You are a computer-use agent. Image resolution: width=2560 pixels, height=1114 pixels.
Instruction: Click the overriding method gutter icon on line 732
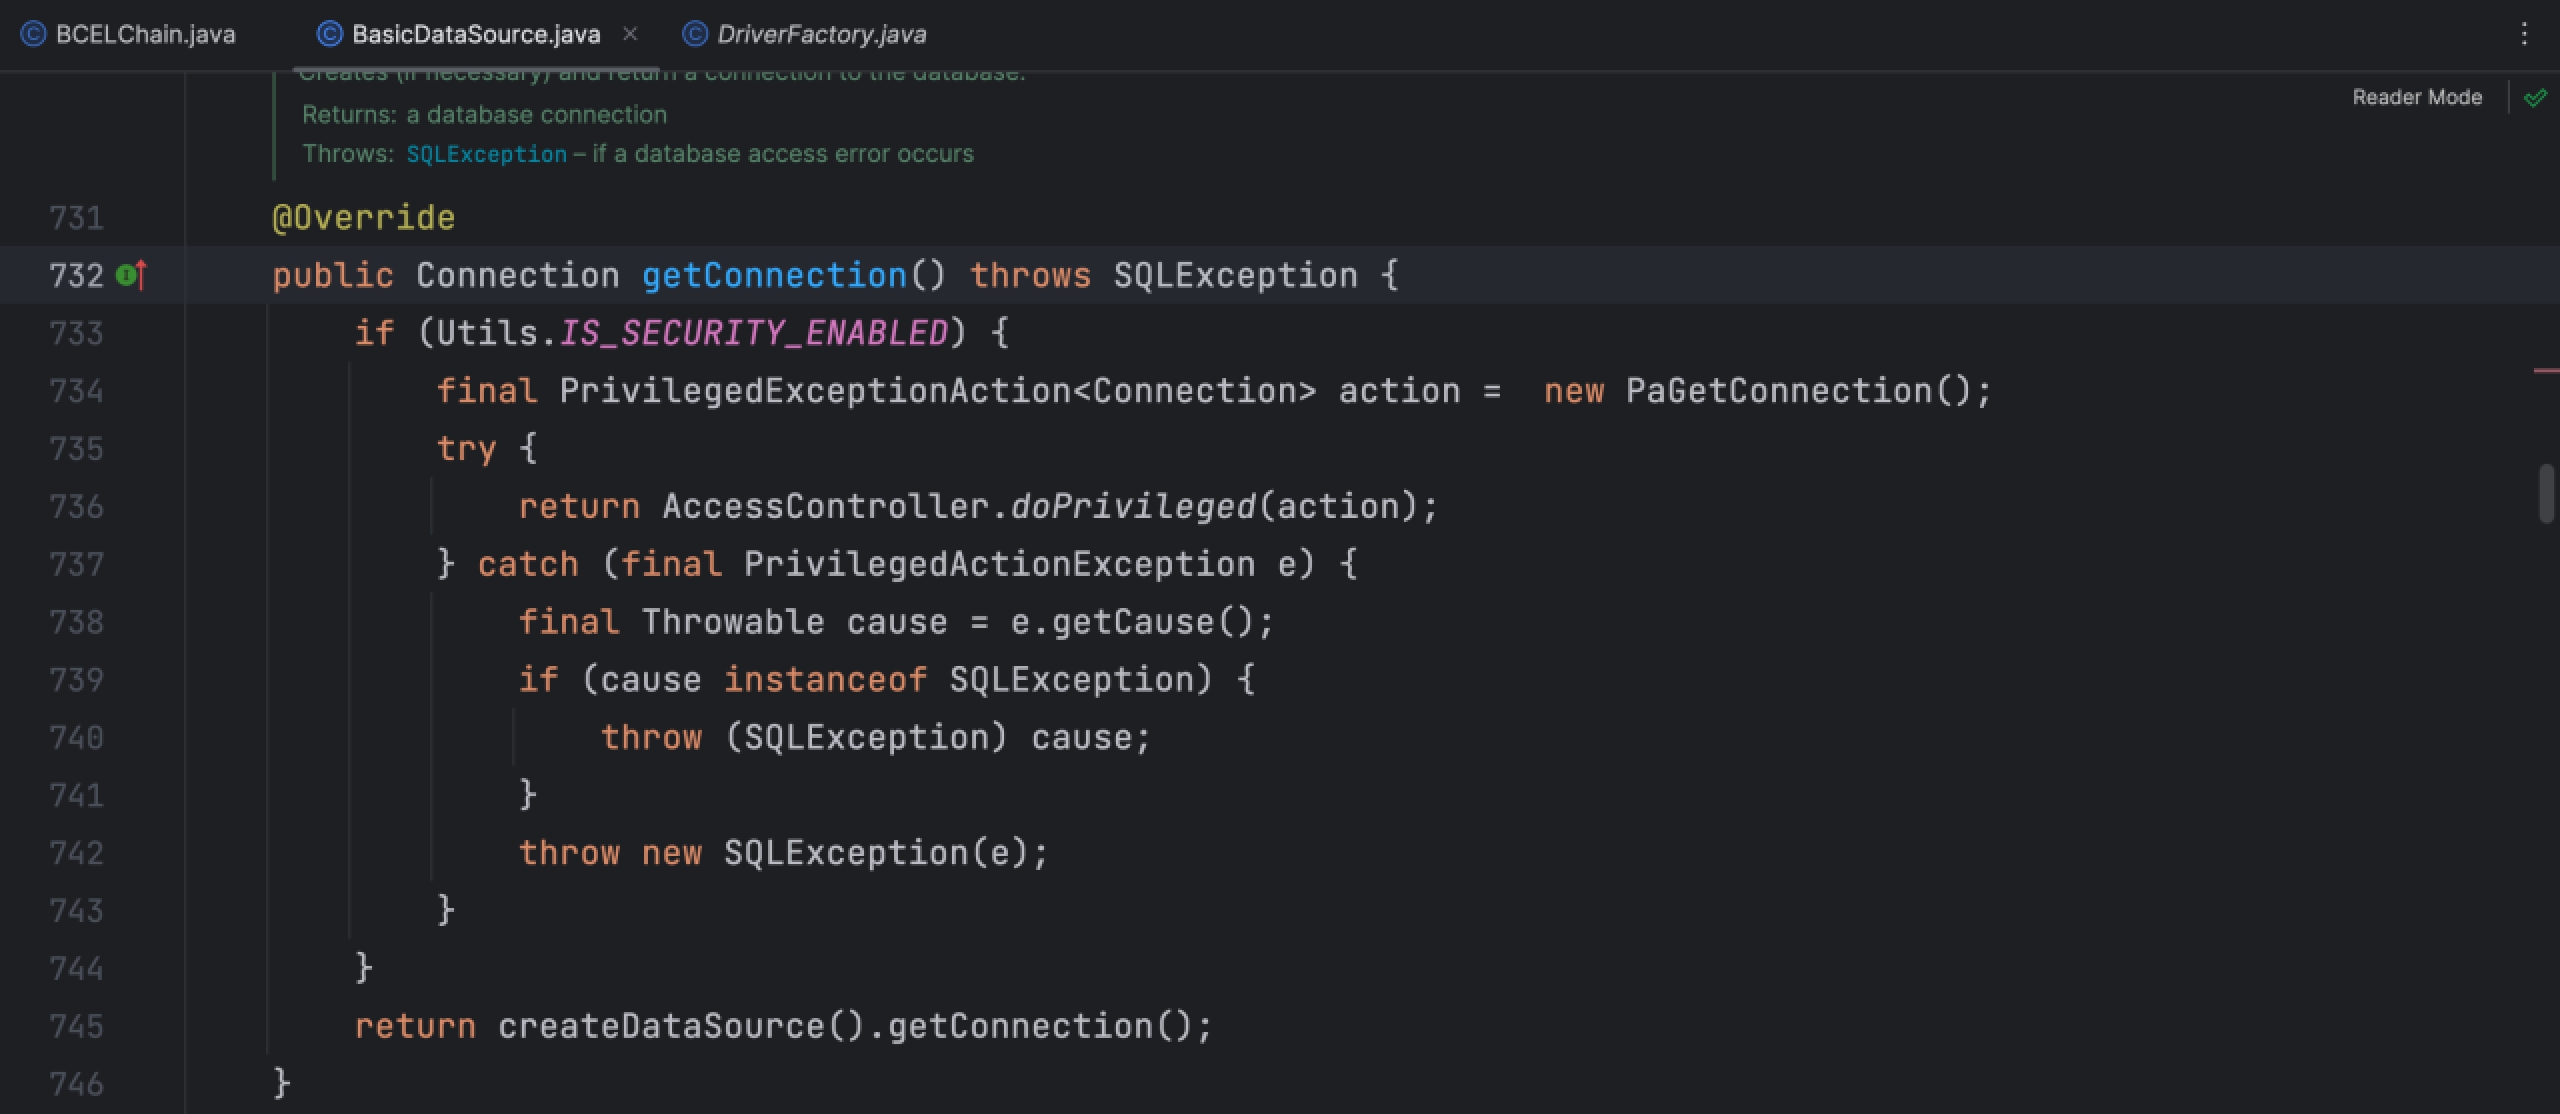pyautogui.click(x=131, y=275)
